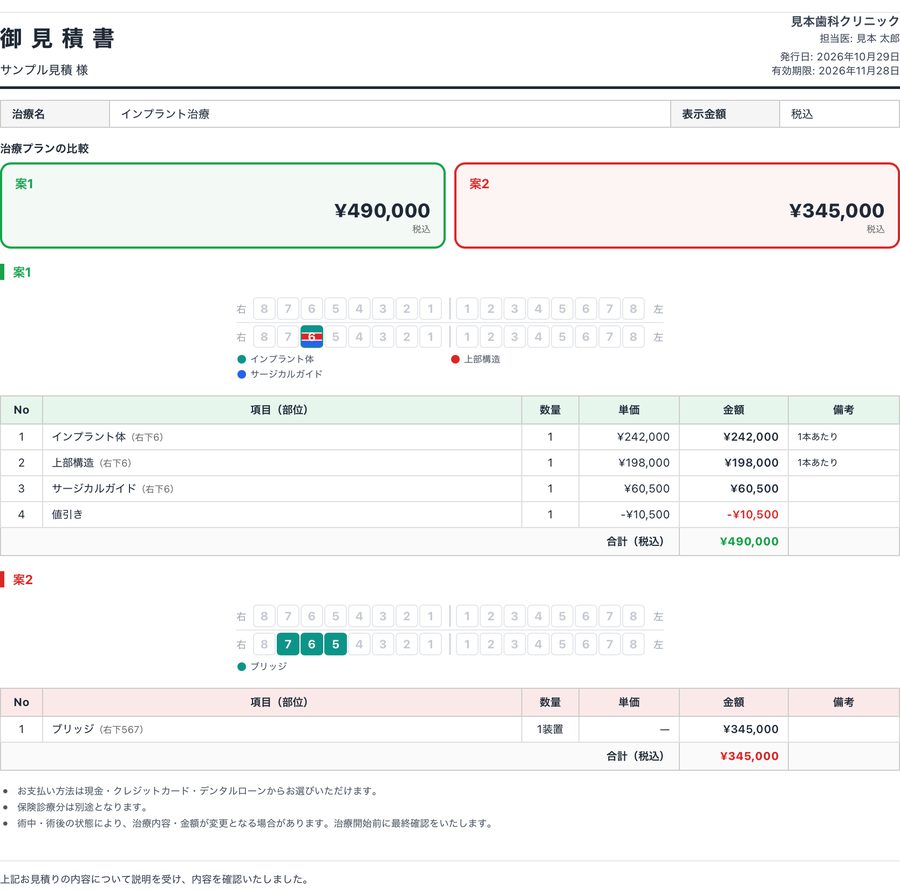
Task: Click サージカルガイド (右下6) item cell
Action: [x=282, y=488]
